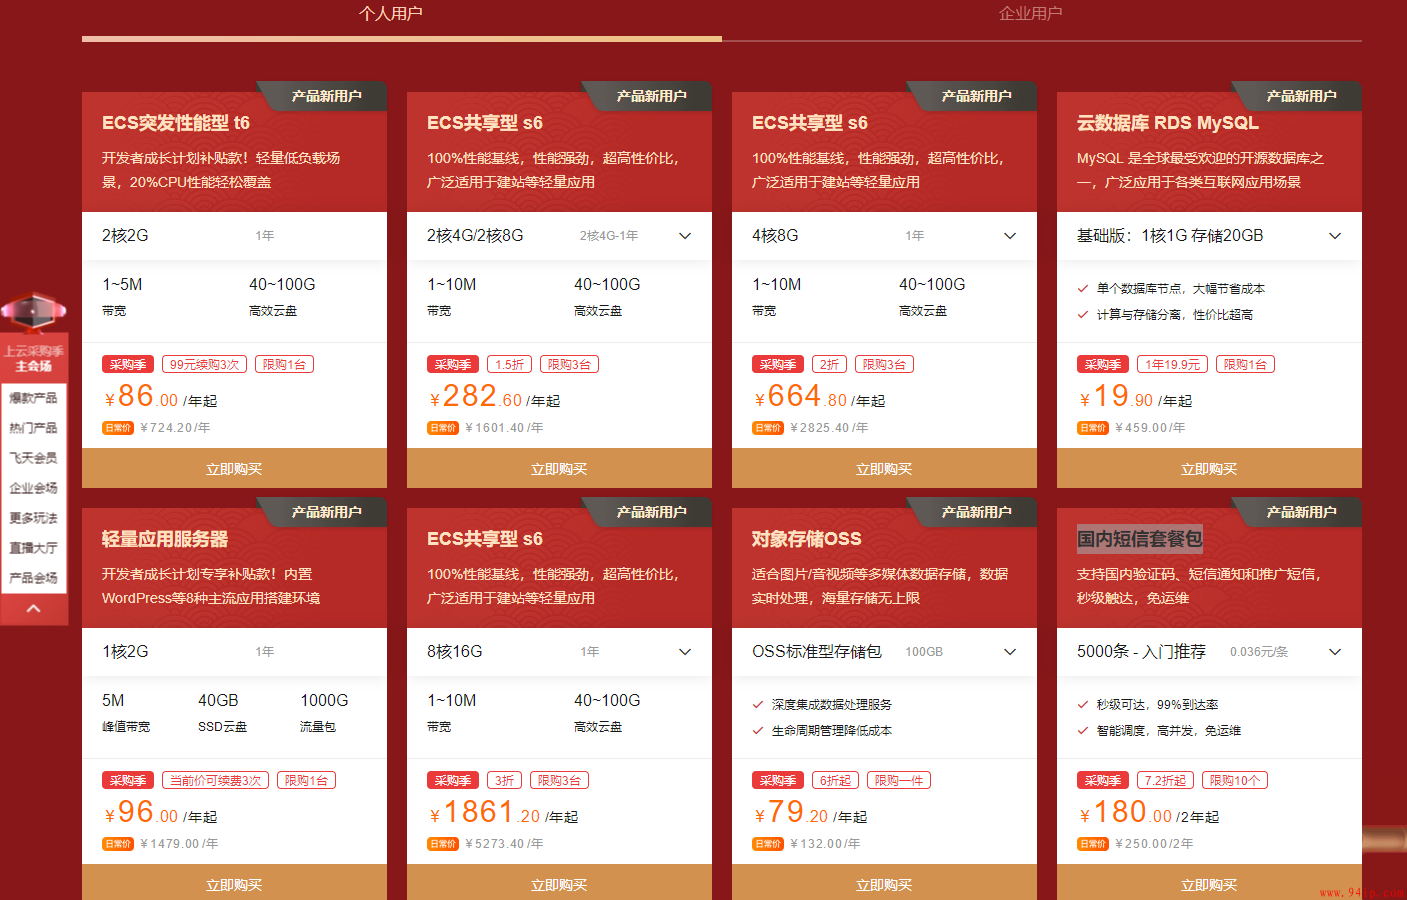Click checkmark next to 智能调度，高并发，免运维
This screenshot has width=1407, height=900.
1082,731
